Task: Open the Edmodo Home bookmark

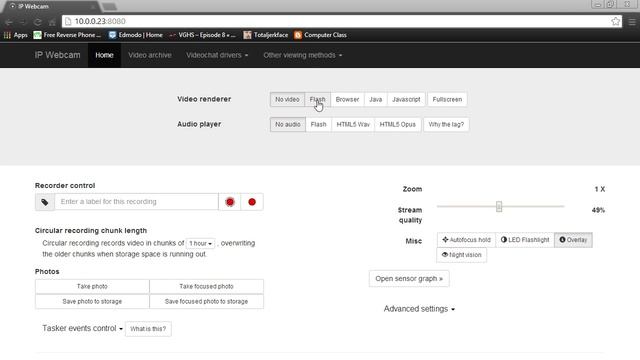Action: click(136, 35)
